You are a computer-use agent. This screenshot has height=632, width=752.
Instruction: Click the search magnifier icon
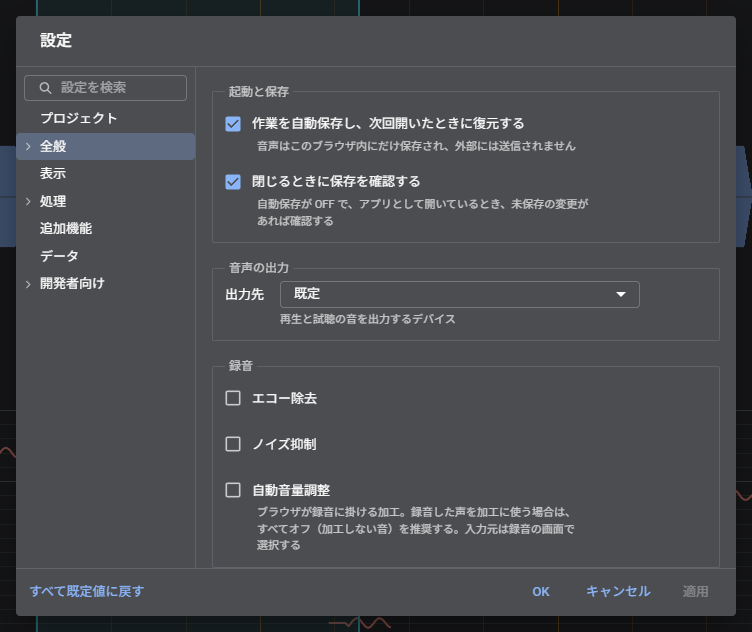point(45,88)
